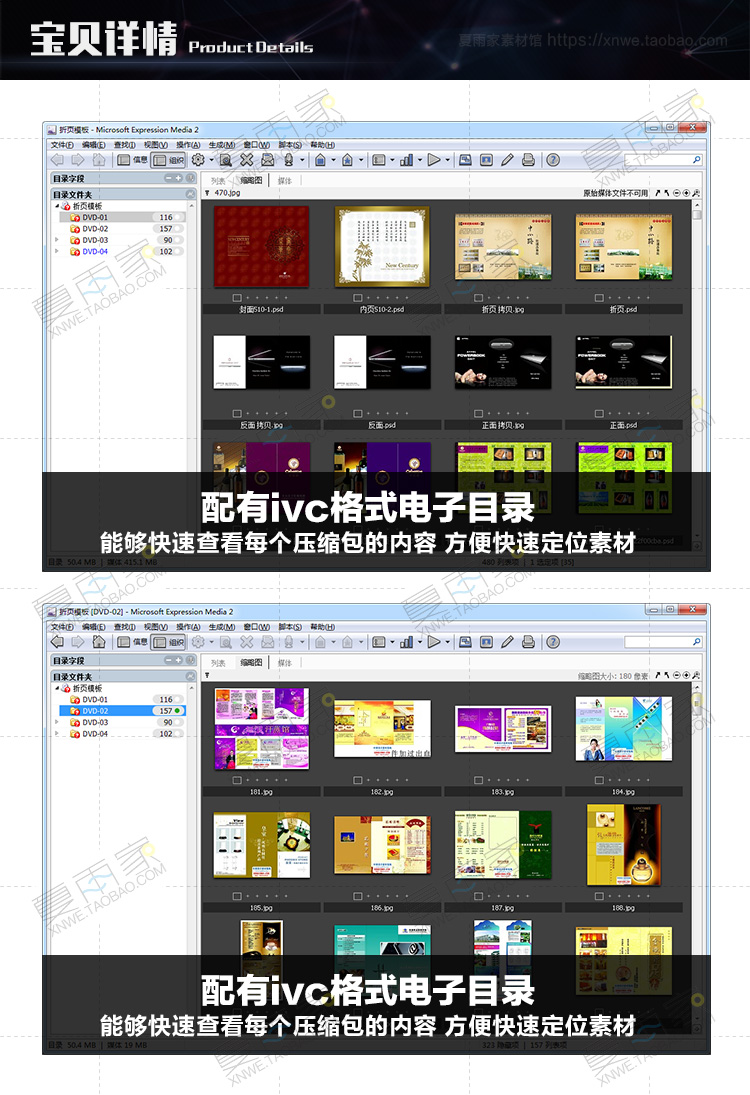Click the bar chart icon in the DVD-02 window

(x=406, y=642)
